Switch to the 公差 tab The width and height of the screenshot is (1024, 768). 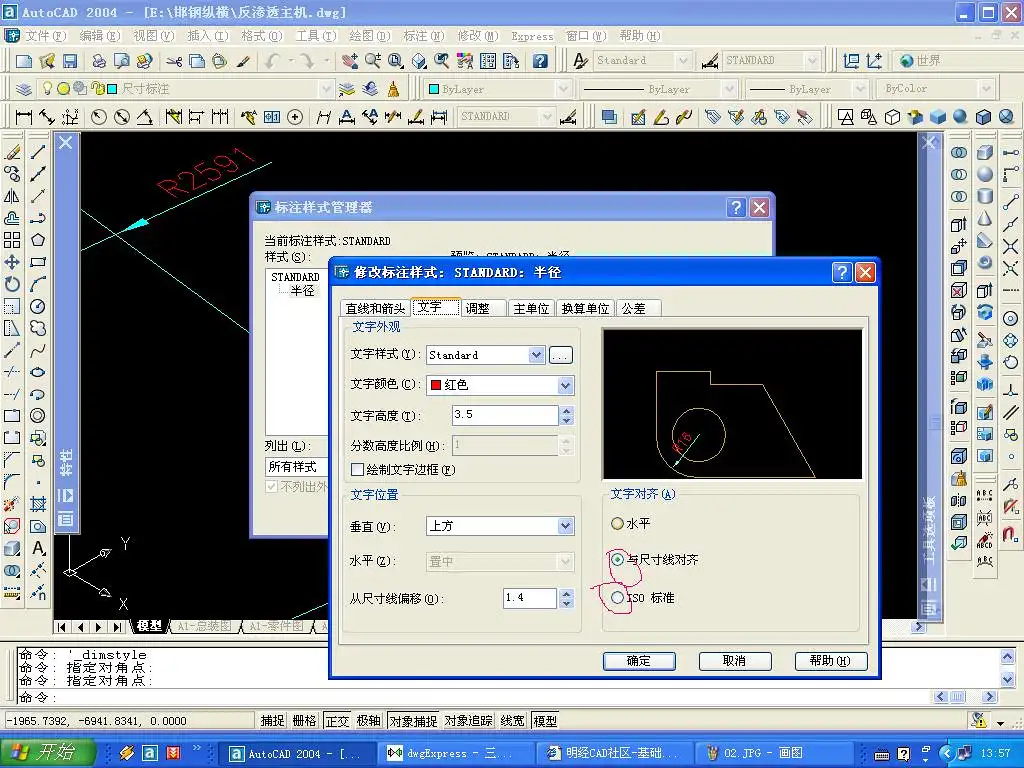(x=633, y=308)
